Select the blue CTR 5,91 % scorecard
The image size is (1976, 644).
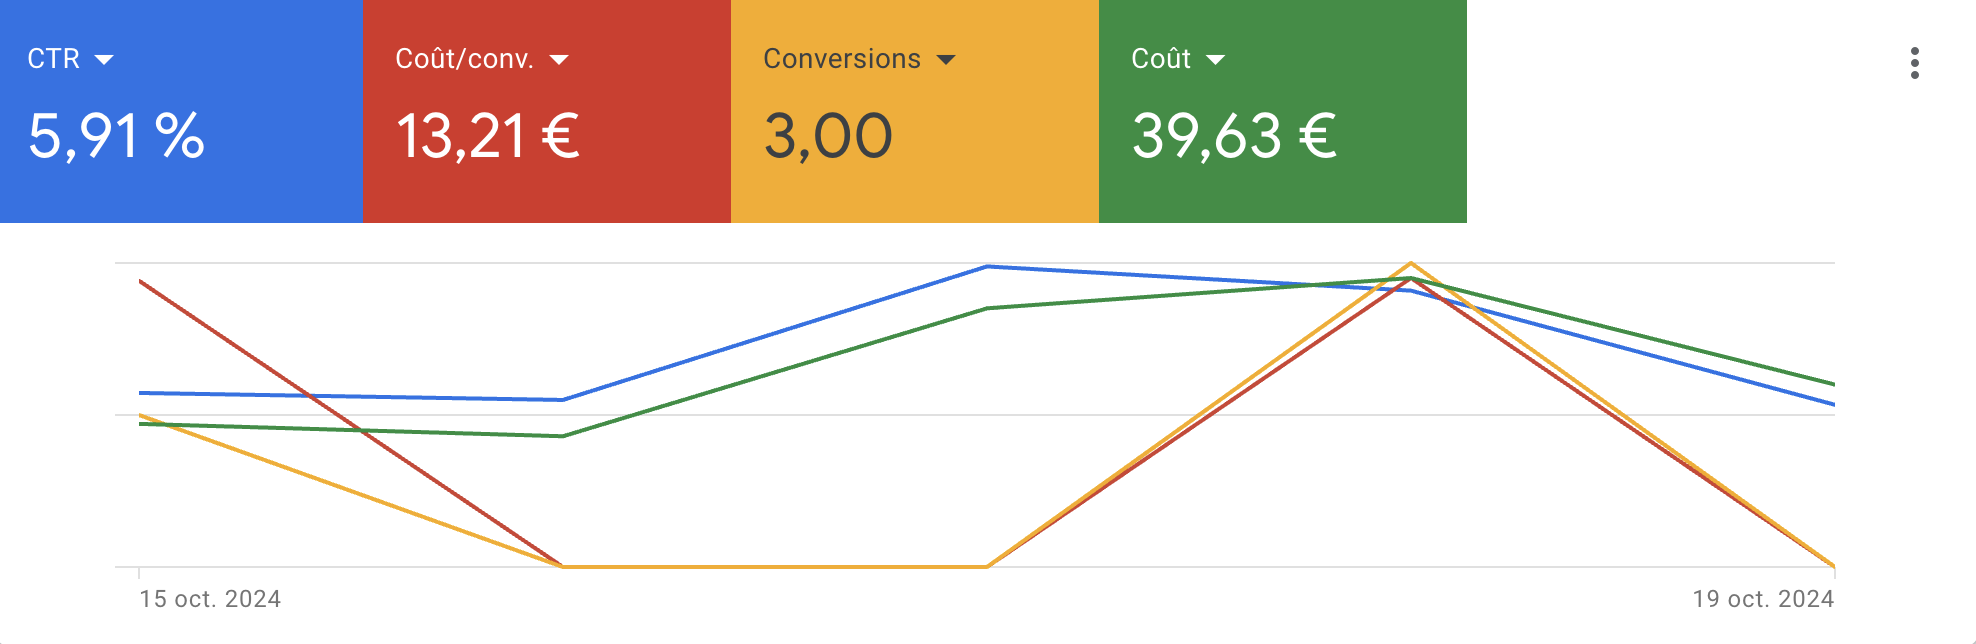pyautogui.click(x=181, y=111)
